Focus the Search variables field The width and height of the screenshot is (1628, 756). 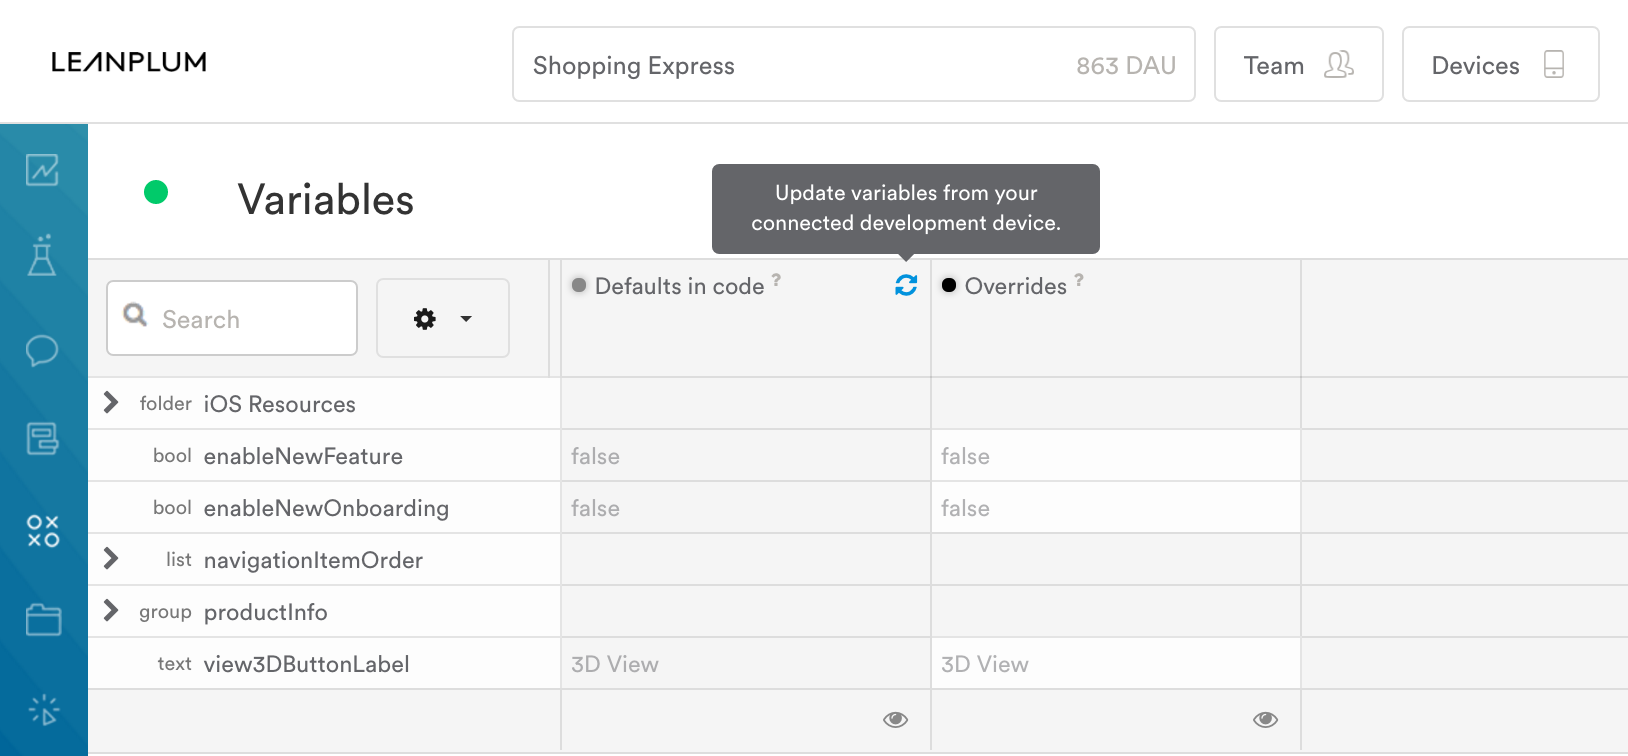point(232,318)
